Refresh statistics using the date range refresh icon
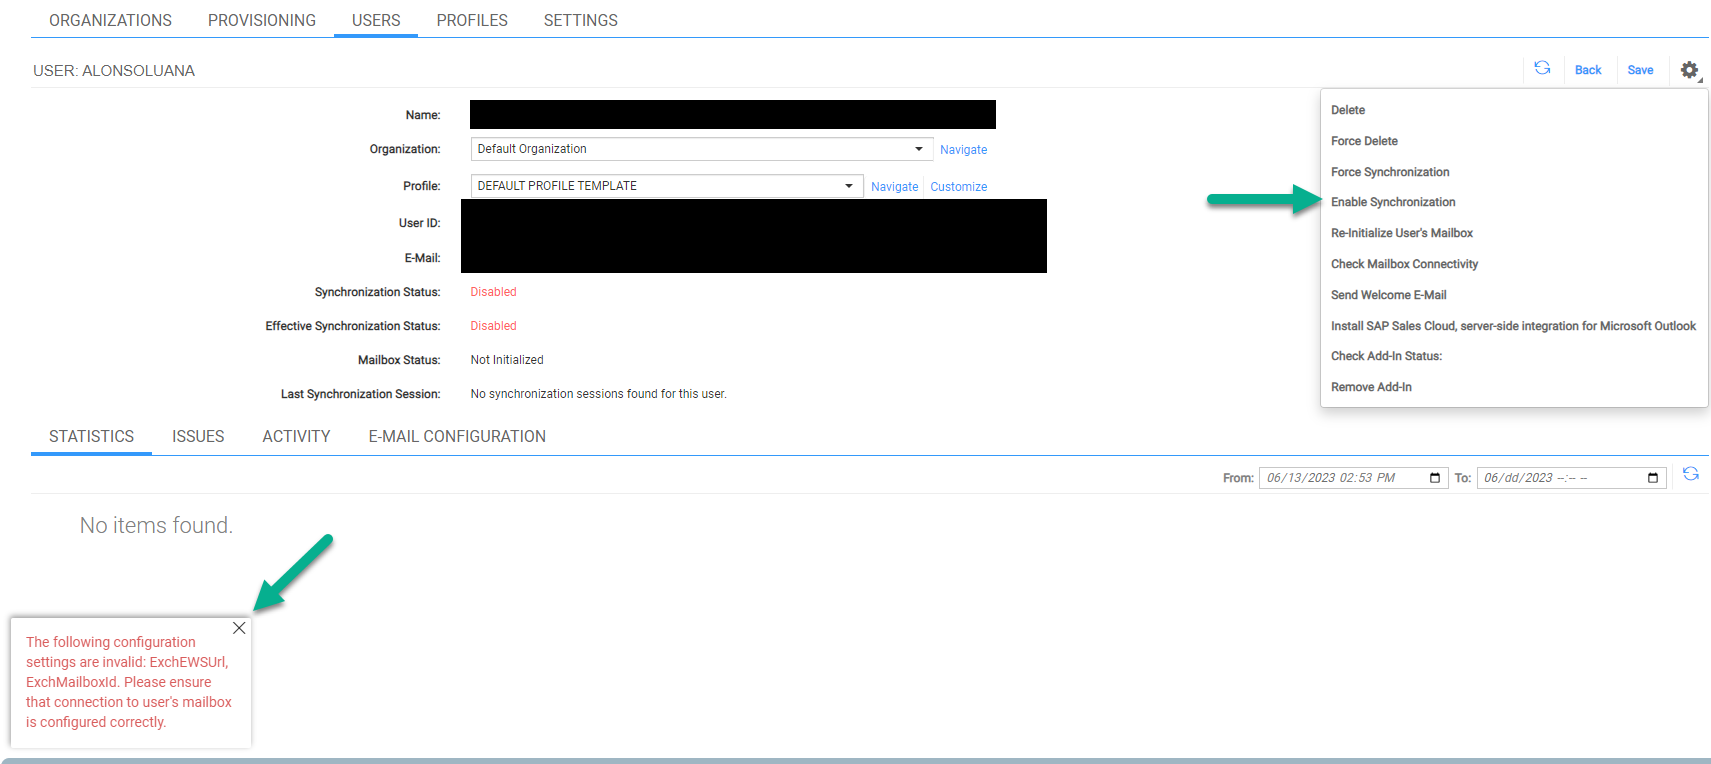1711x764 pixels. click(1691, 474)
